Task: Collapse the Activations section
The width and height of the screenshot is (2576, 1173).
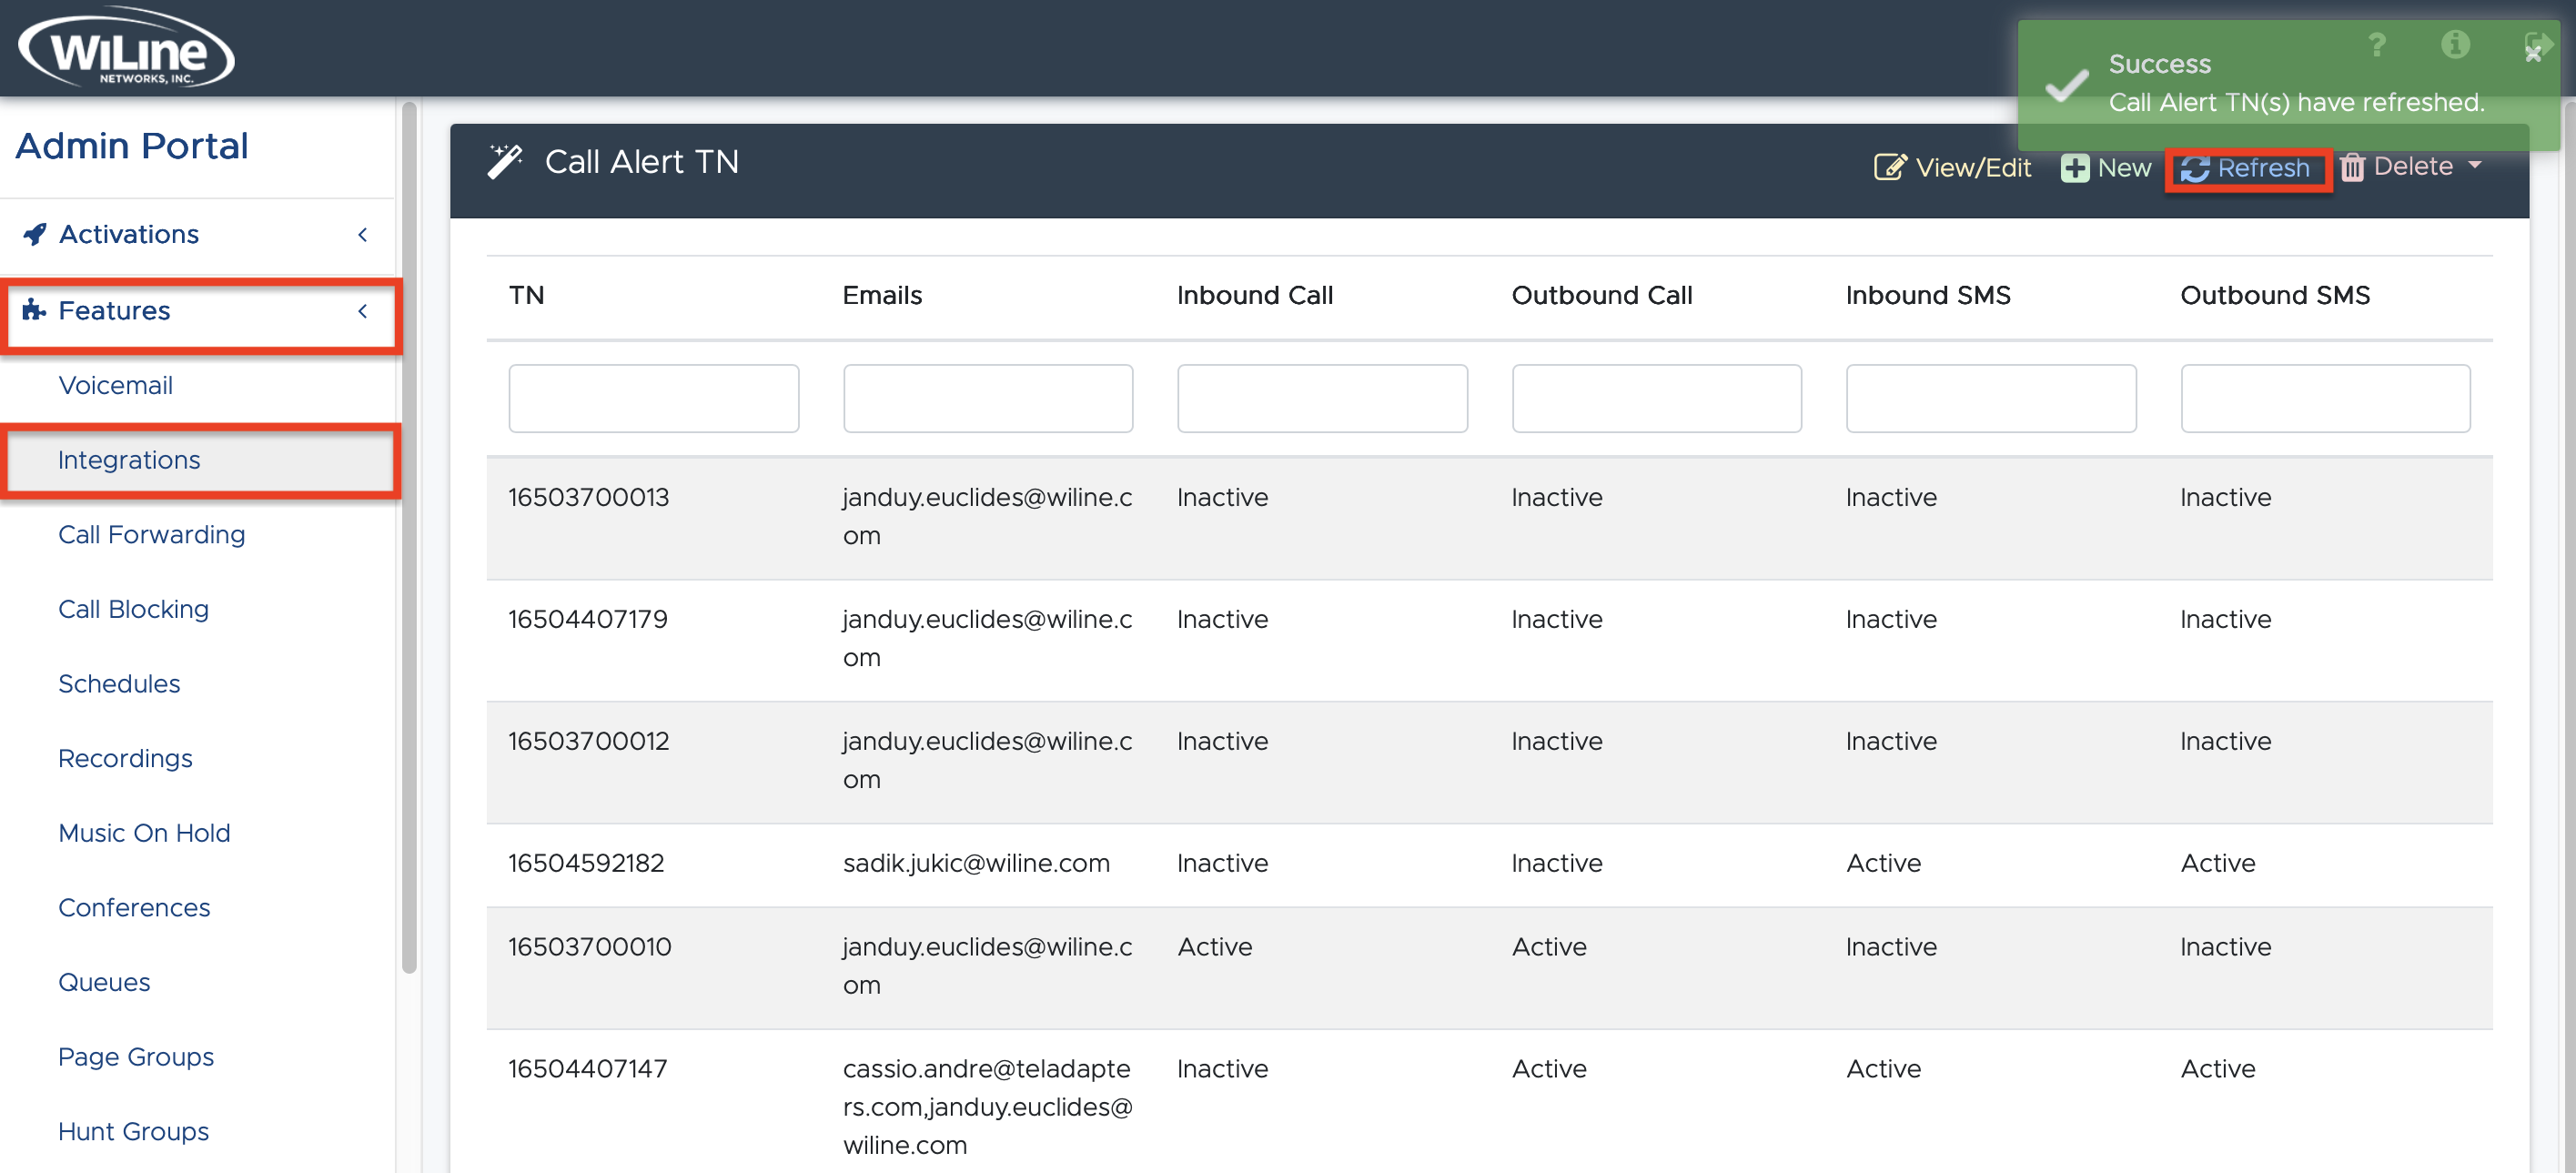Action: point(362,234)
